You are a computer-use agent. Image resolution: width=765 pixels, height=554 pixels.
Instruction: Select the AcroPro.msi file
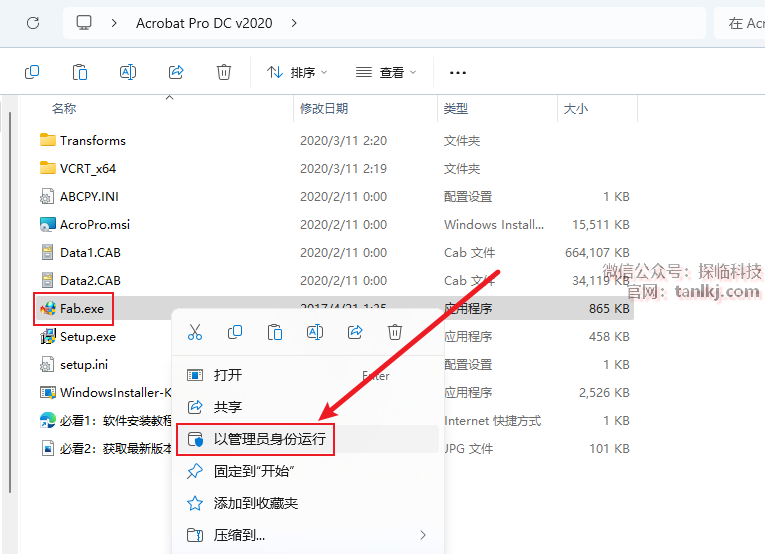[95, 225]
